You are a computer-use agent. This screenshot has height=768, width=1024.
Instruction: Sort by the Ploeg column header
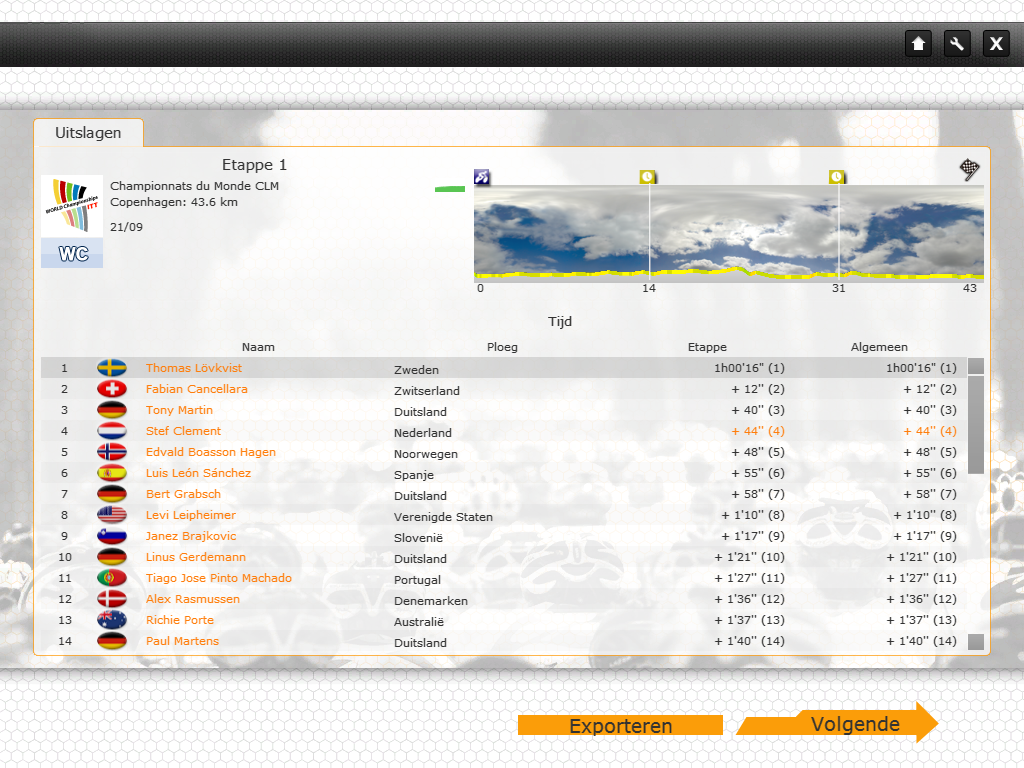coord(502,347)
